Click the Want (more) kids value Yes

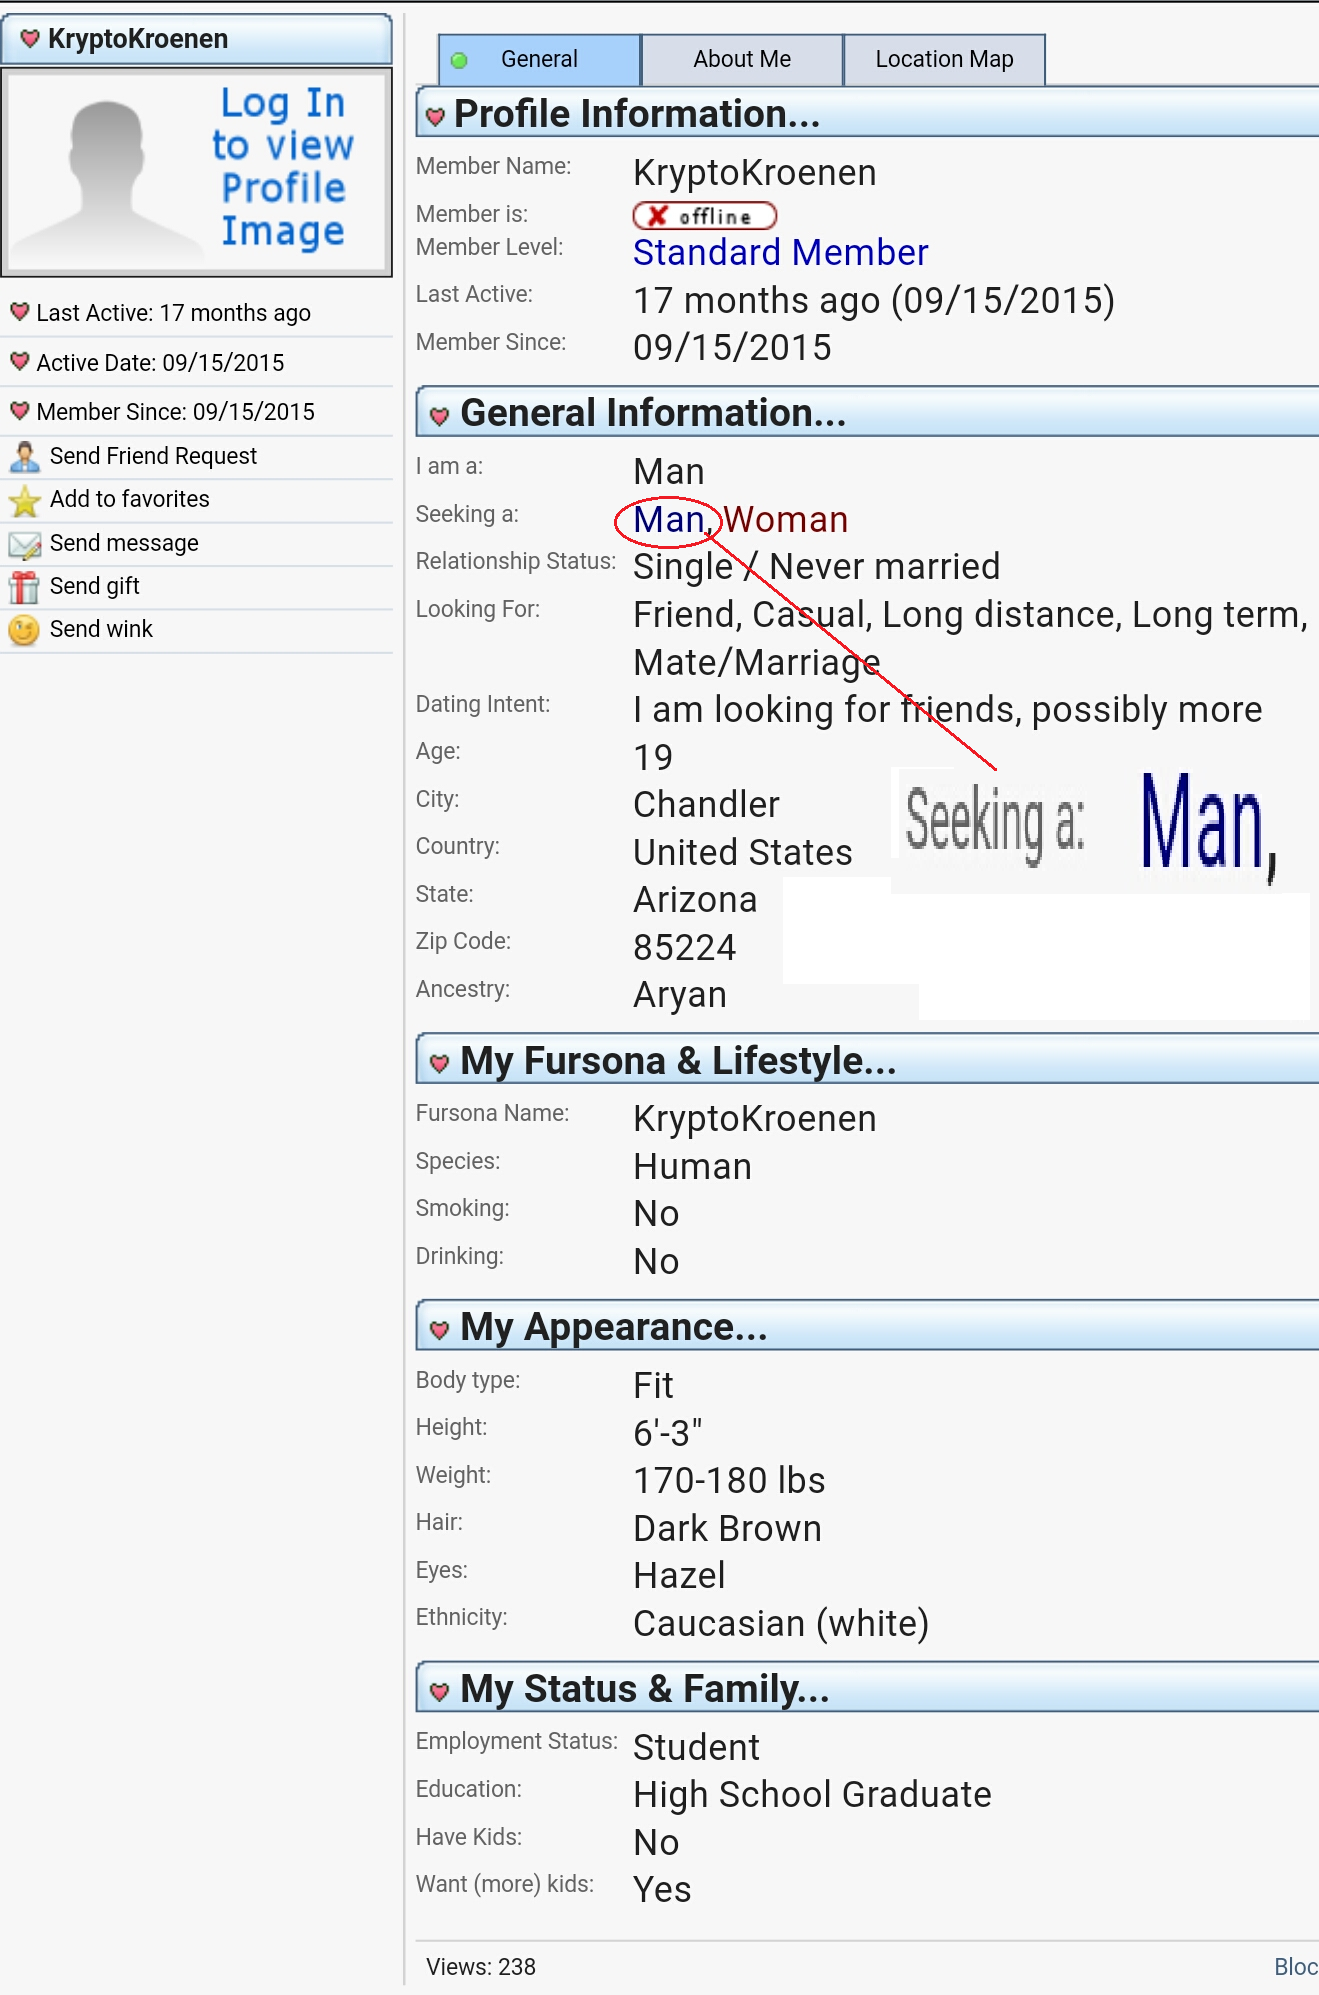(662, 1891)
